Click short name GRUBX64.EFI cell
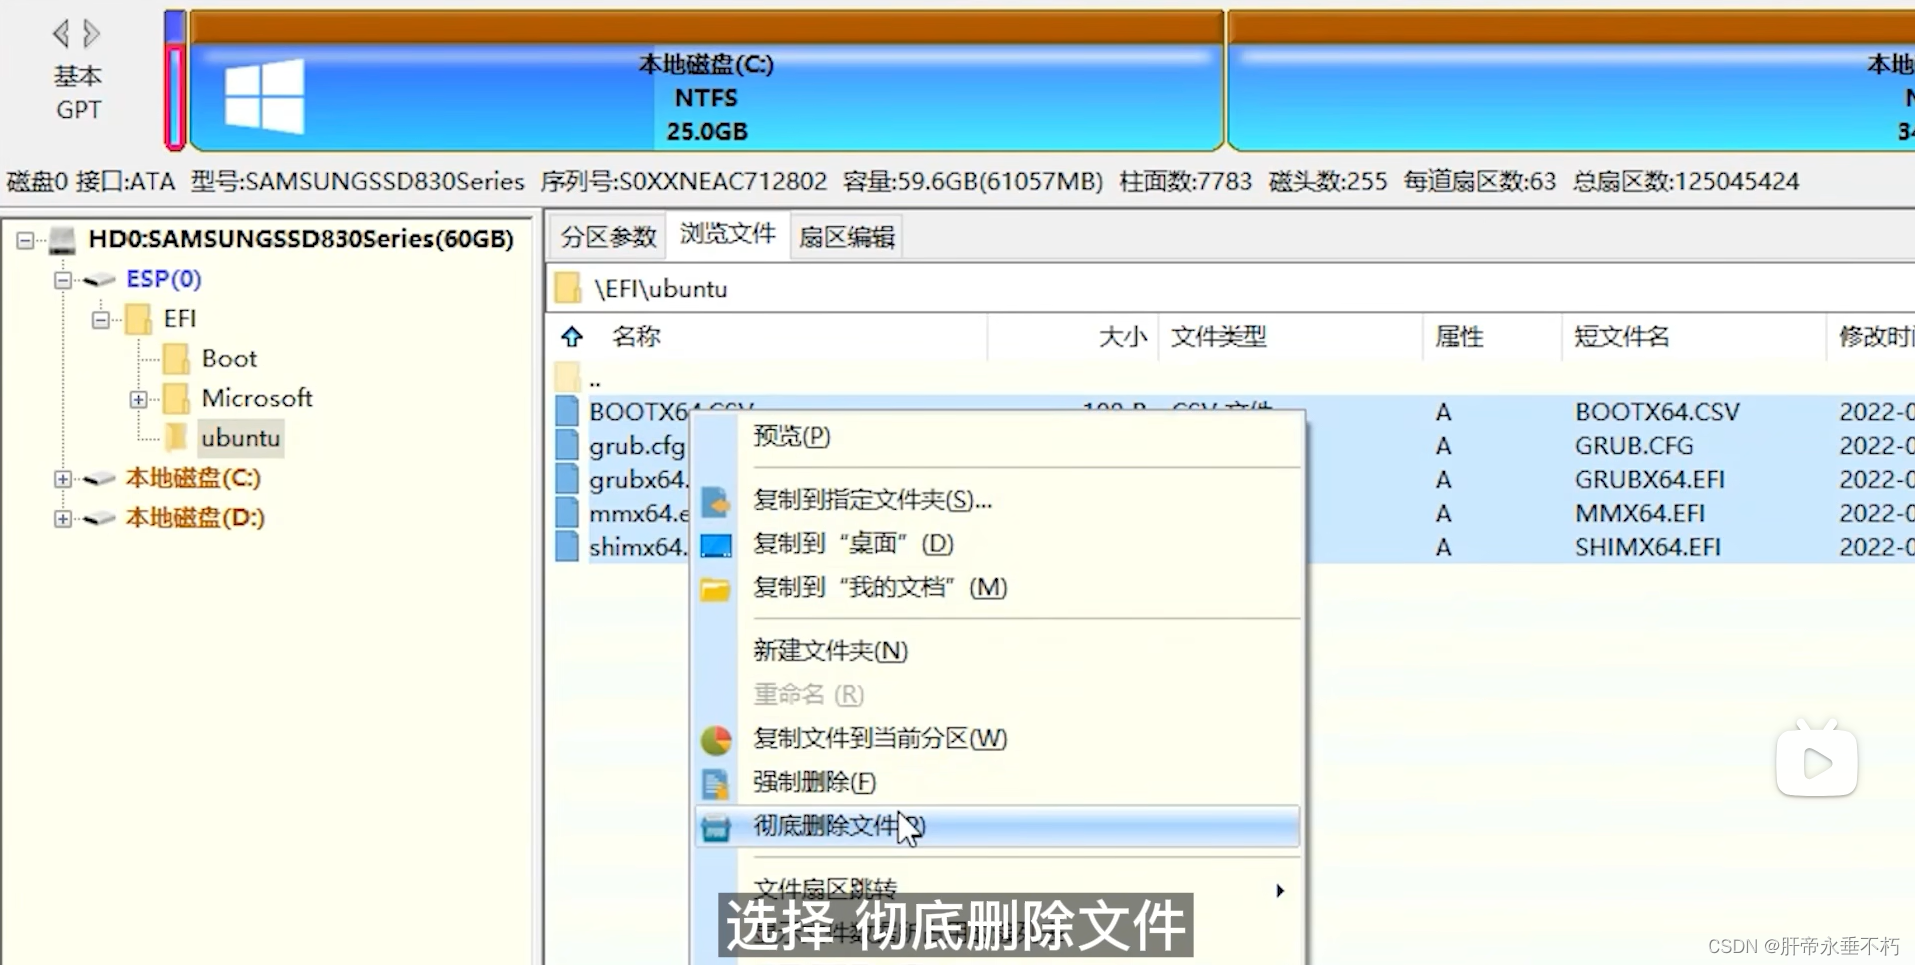Image resolution: width=1915 pixels, height=965 pixels. coord(1649,479)
